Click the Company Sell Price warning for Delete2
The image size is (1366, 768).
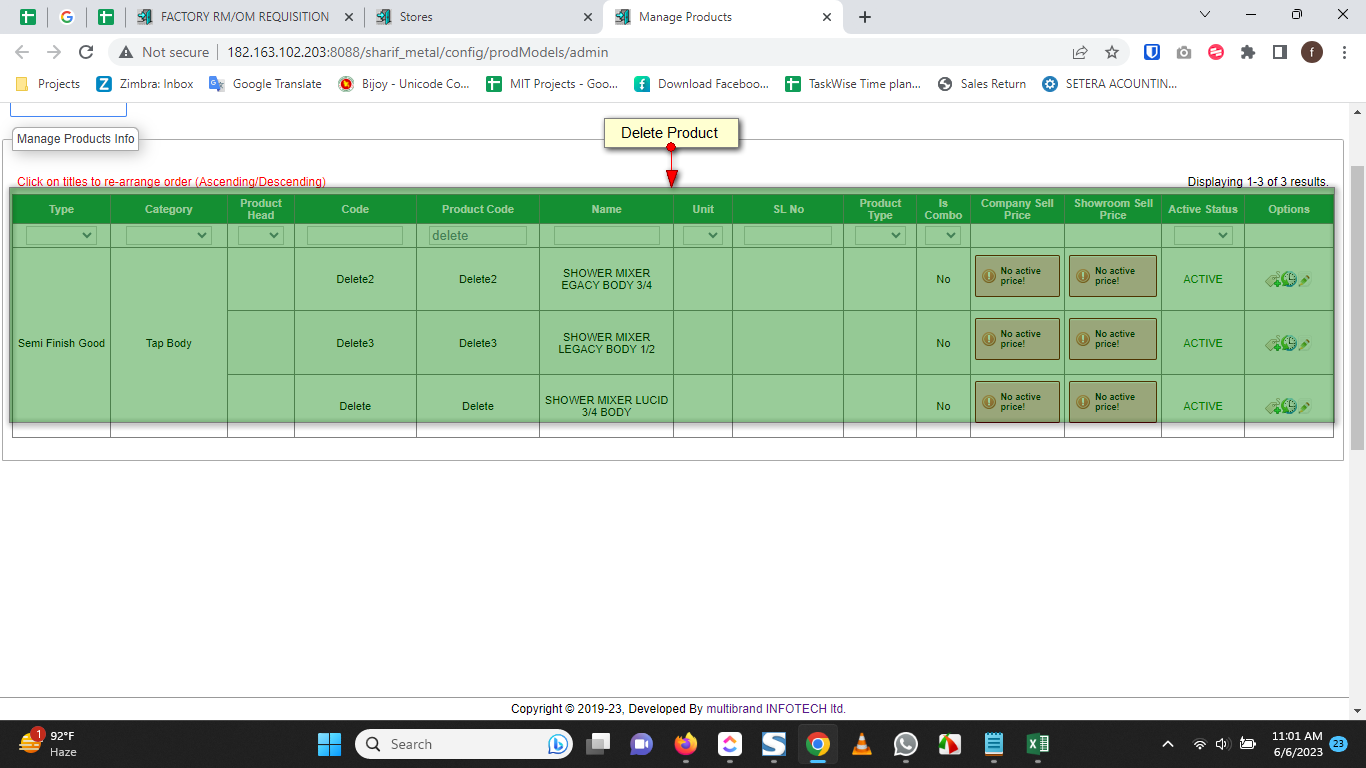(x=1017, y=276)
